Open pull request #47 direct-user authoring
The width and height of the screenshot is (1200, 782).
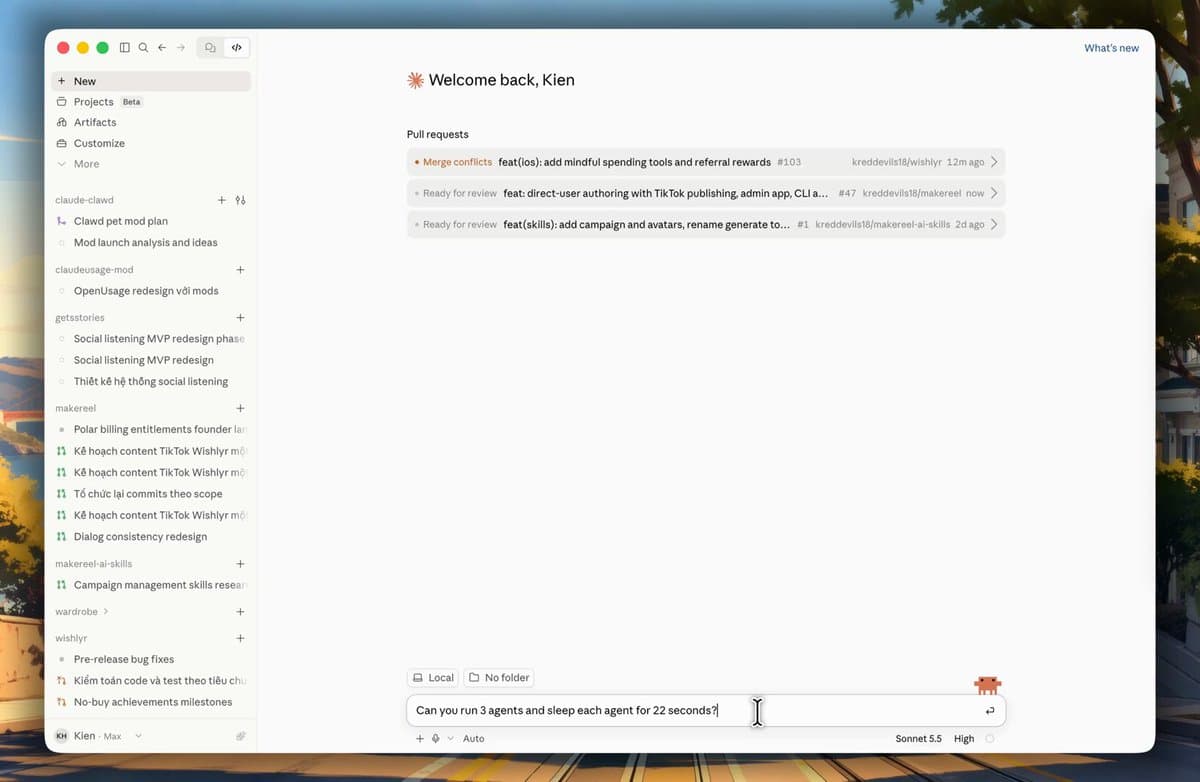(x=706, y=193)
